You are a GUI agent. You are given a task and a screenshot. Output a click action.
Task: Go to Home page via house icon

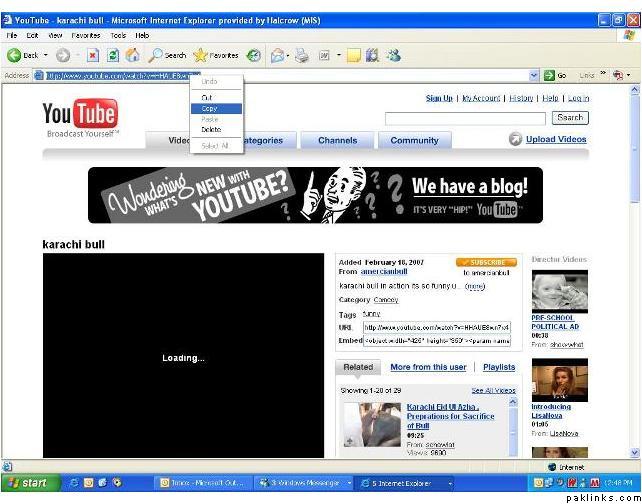132,55
